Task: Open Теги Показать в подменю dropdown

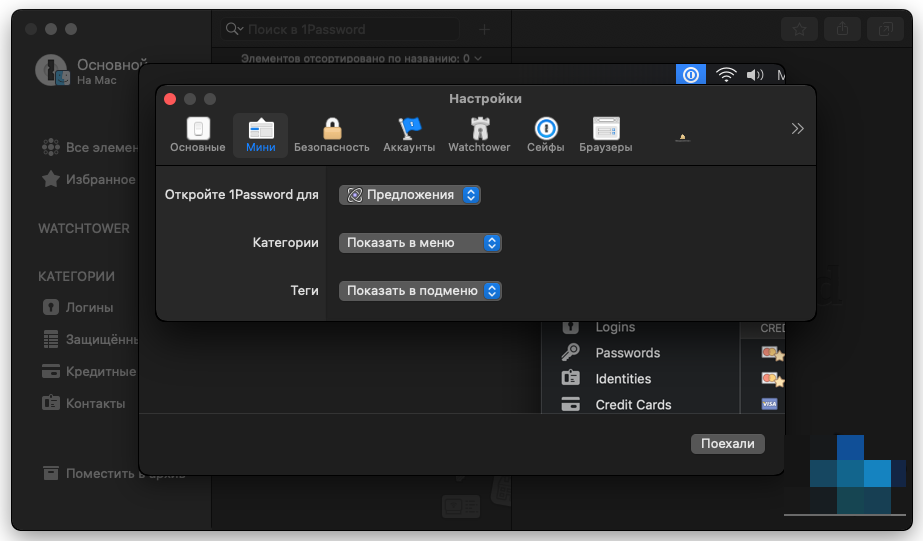Action: click(x=420, y=291)
